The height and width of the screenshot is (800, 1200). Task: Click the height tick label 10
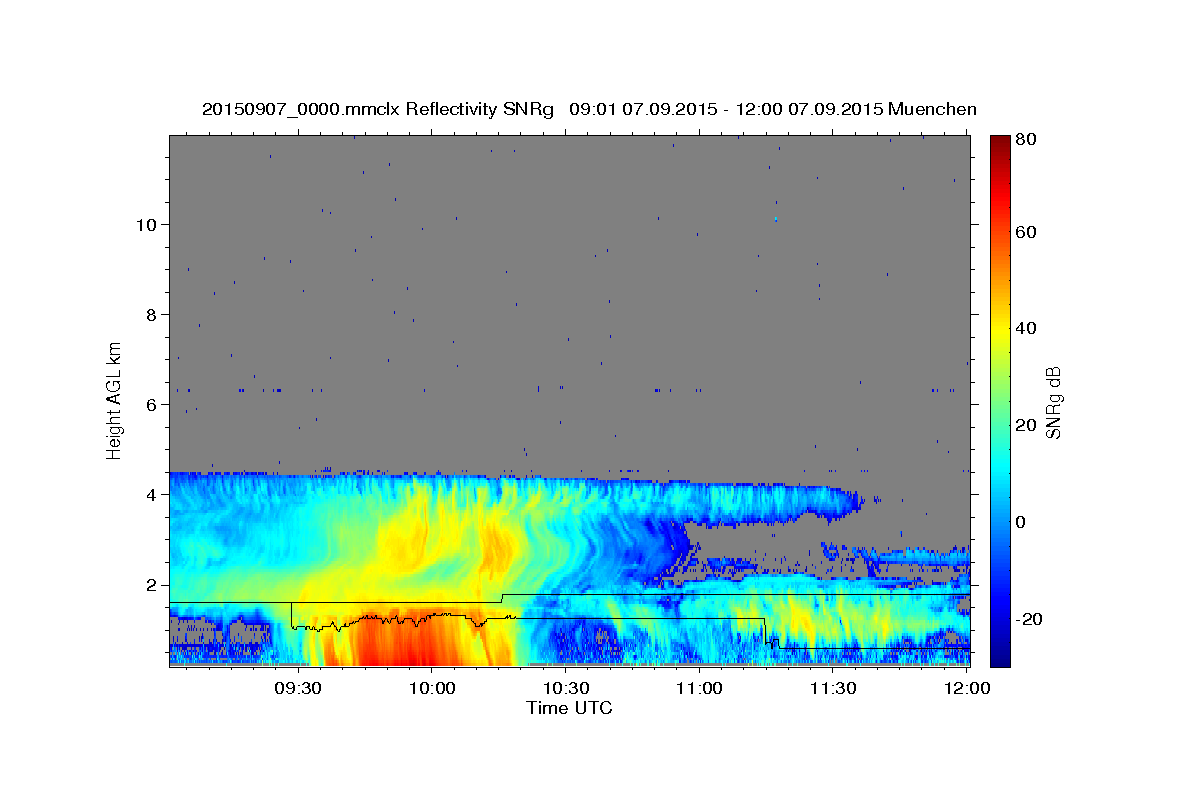tap(146, 224)
